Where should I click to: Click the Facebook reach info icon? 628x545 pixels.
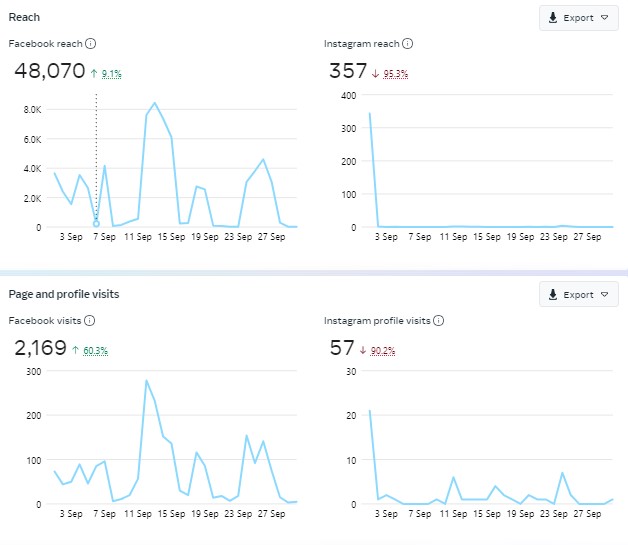coord(91,44)
